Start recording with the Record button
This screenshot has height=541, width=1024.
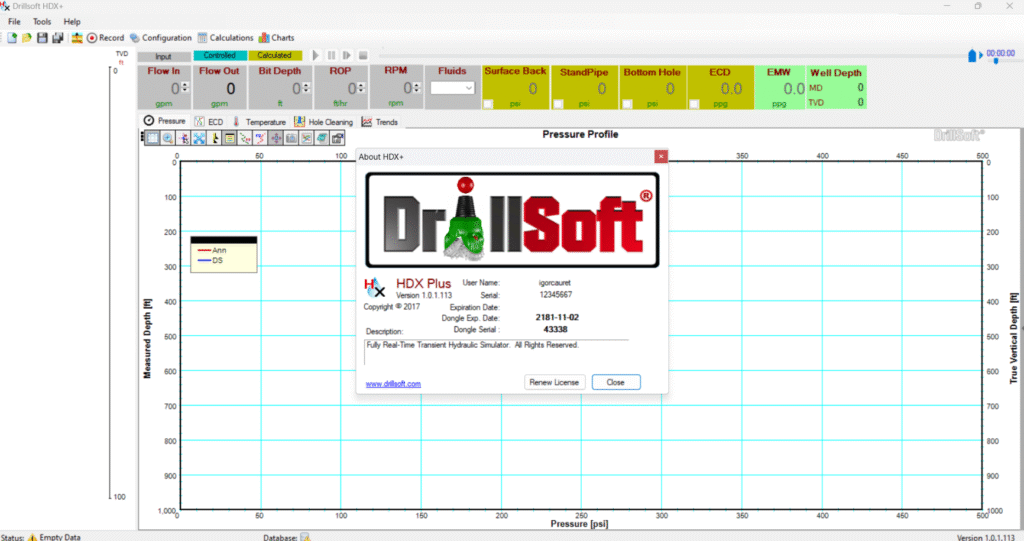click(105, 38)
